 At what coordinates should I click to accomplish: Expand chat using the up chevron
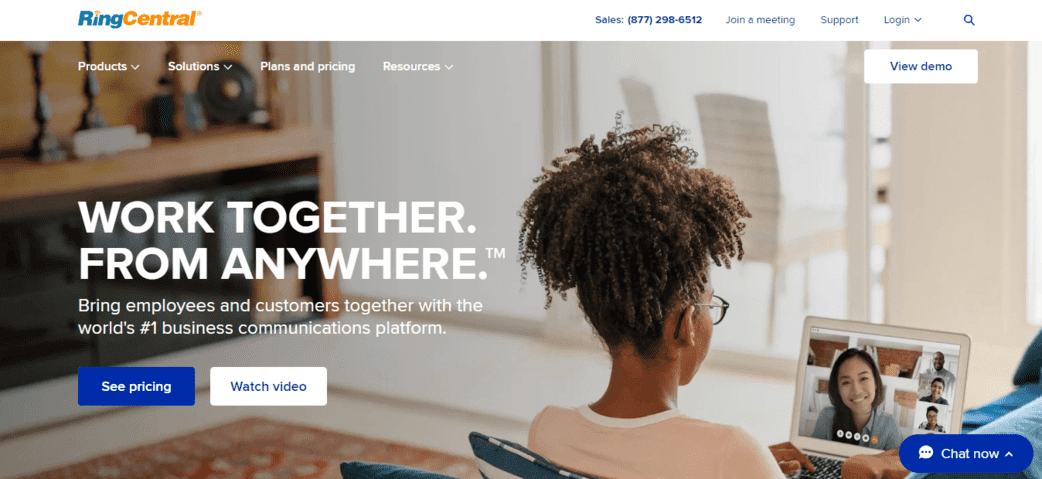[x=1009, y=454]
